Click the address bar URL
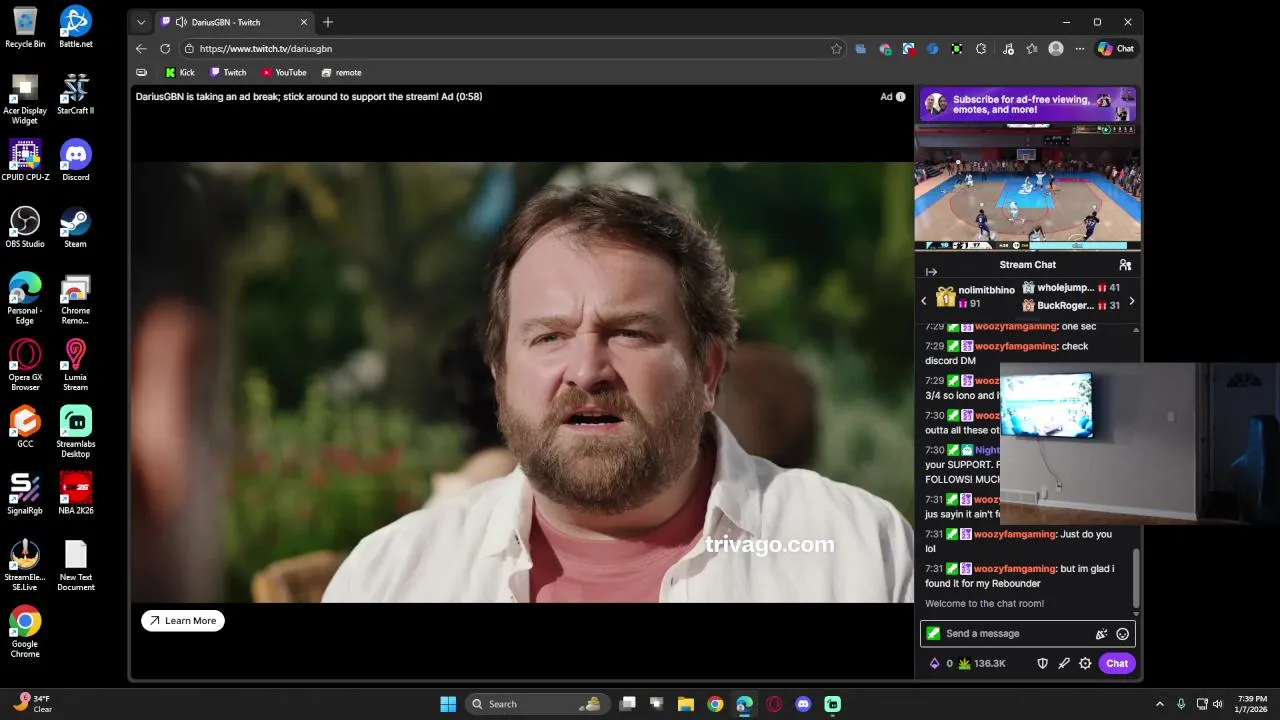Viewport: 1280px width, 720px height. tap(265, 49)
